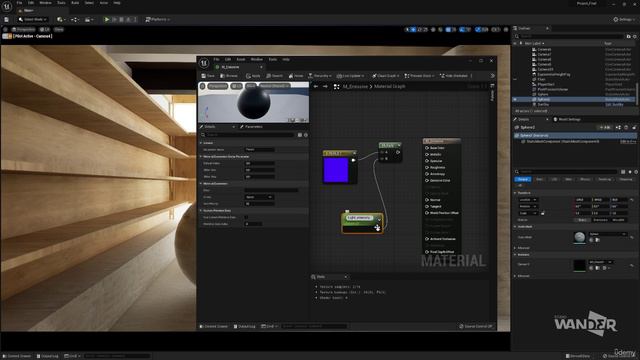This screenshot has height=360, width=640.
Task: Open File menu in Material Editor window
Action: (x=216, y=60)
